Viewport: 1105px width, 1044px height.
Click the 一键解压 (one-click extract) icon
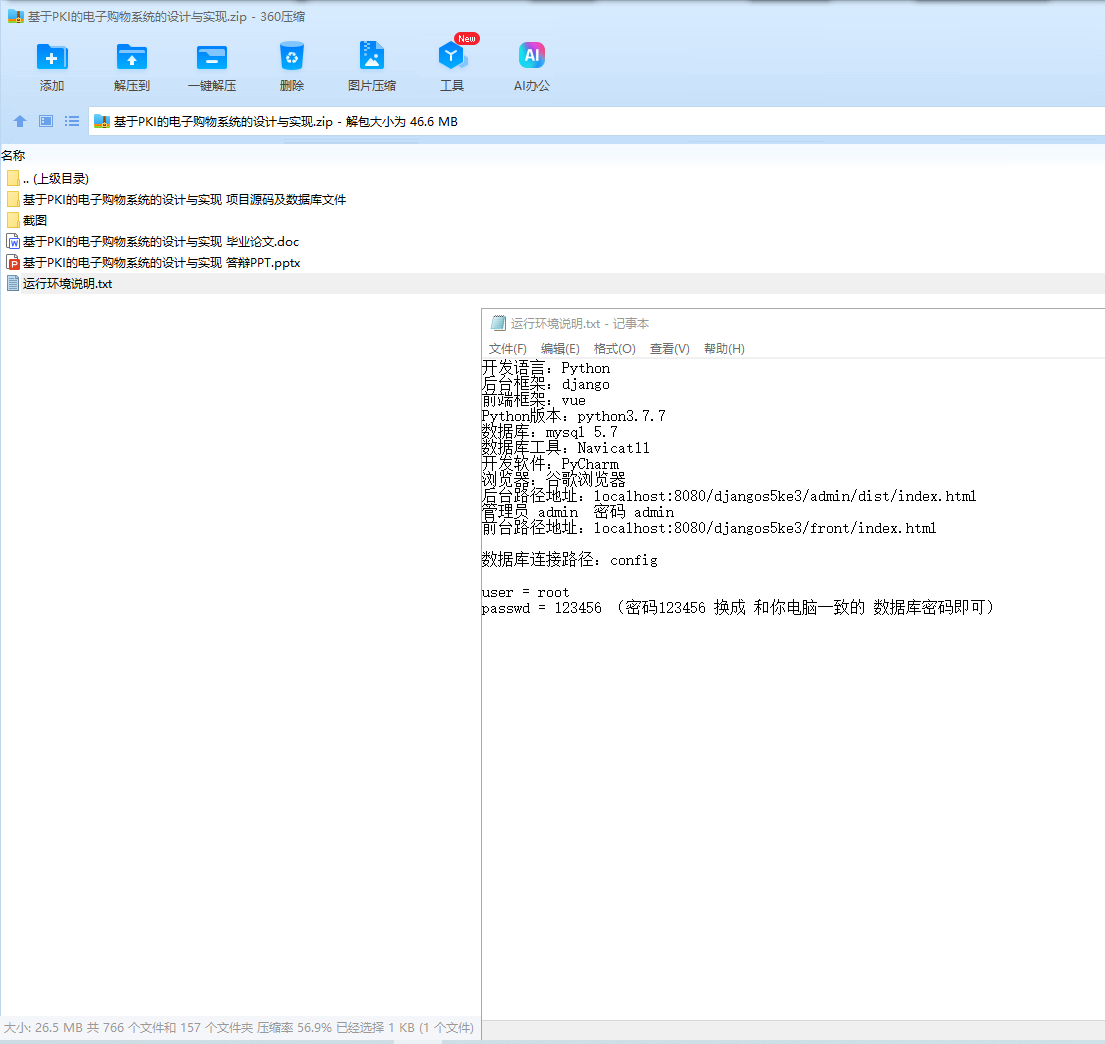[x=211, y=57]
